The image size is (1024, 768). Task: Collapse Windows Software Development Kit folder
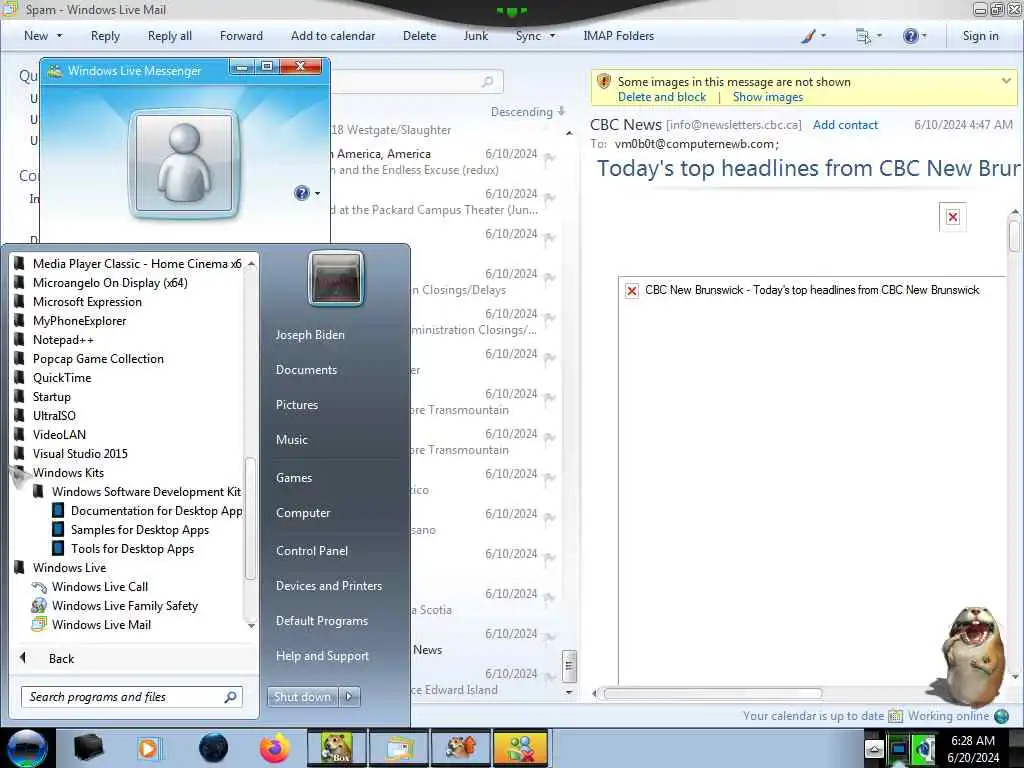137,492
